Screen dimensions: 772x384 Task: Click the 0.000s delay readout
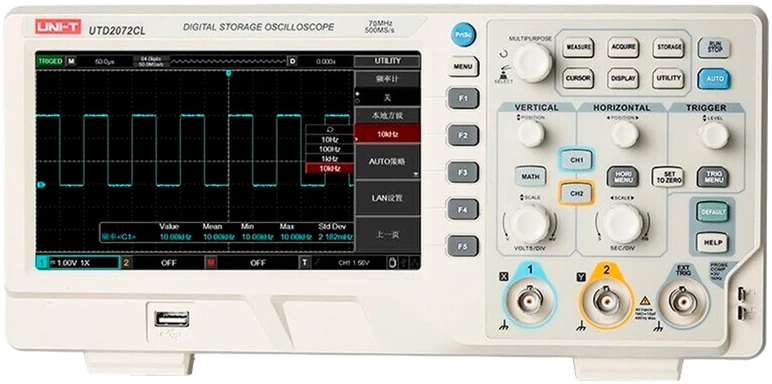[x=326, y=62]
